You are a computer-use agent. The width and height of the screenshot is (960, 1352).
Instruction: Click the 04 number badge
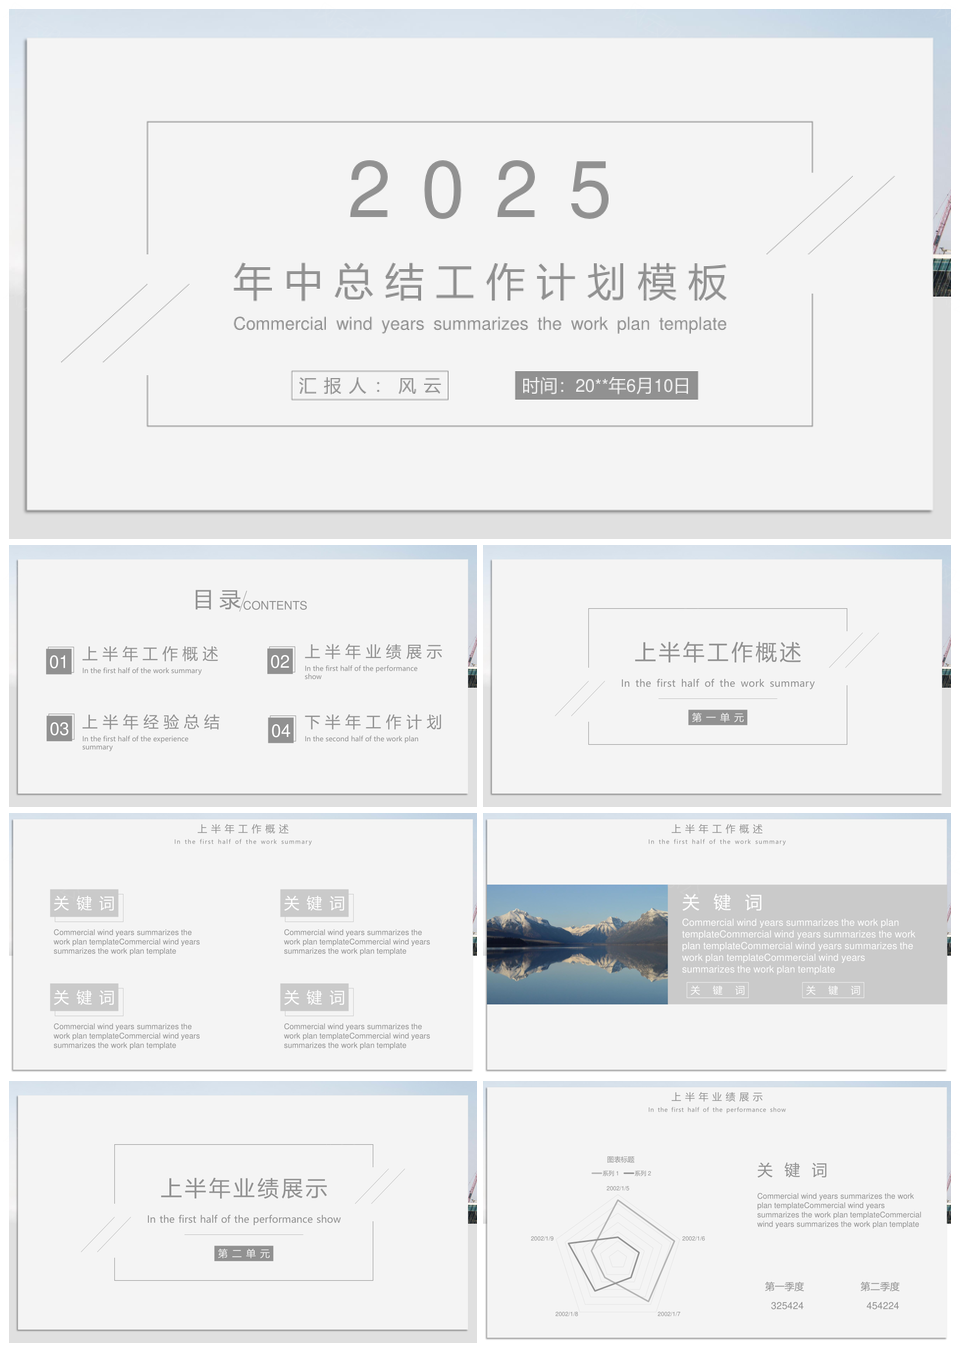tap(281, 730)
